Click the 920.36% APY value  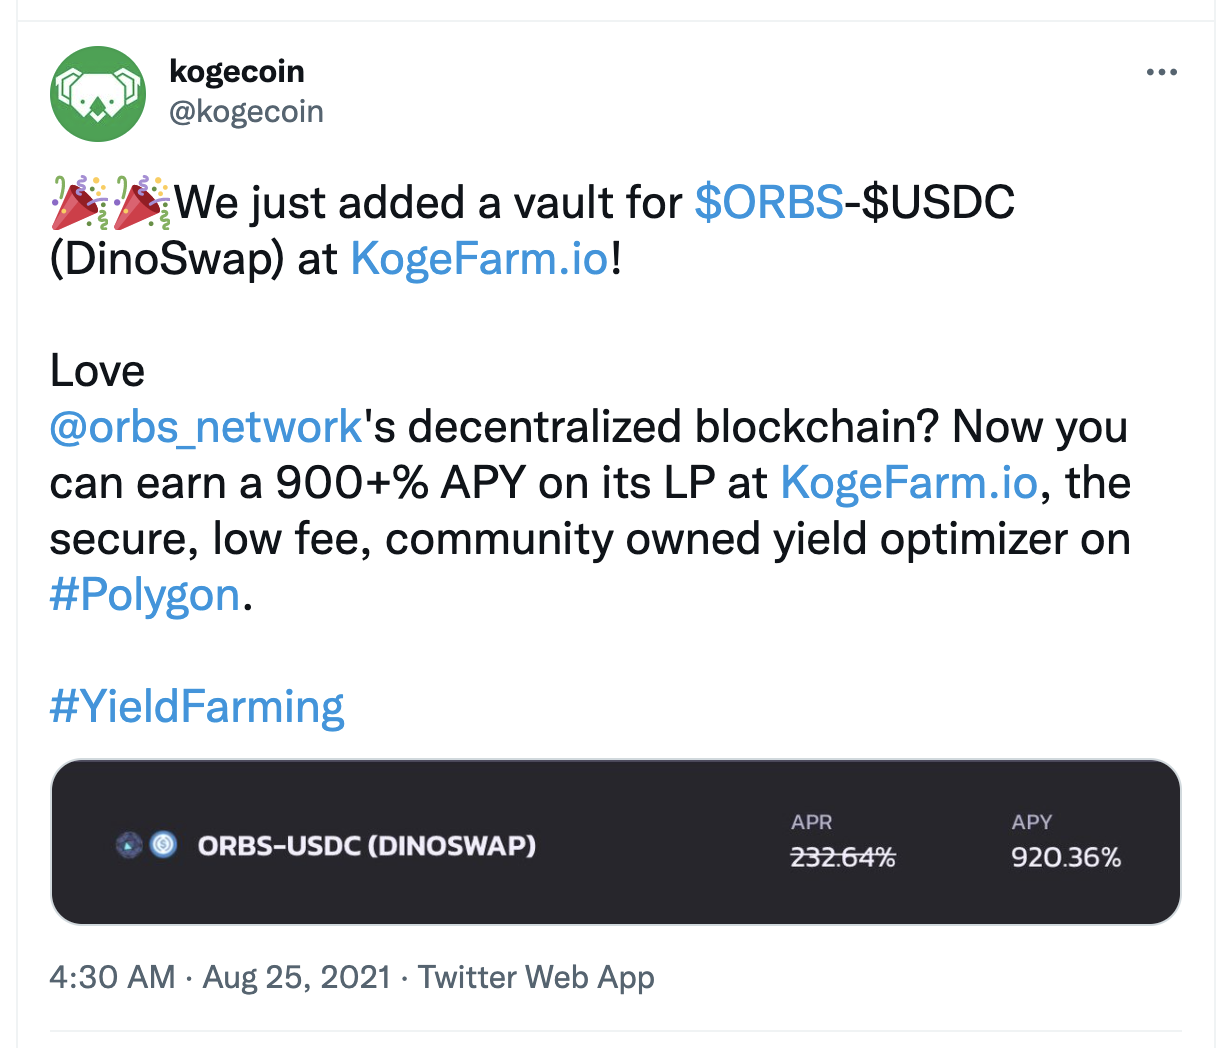tap(1066, 858)
